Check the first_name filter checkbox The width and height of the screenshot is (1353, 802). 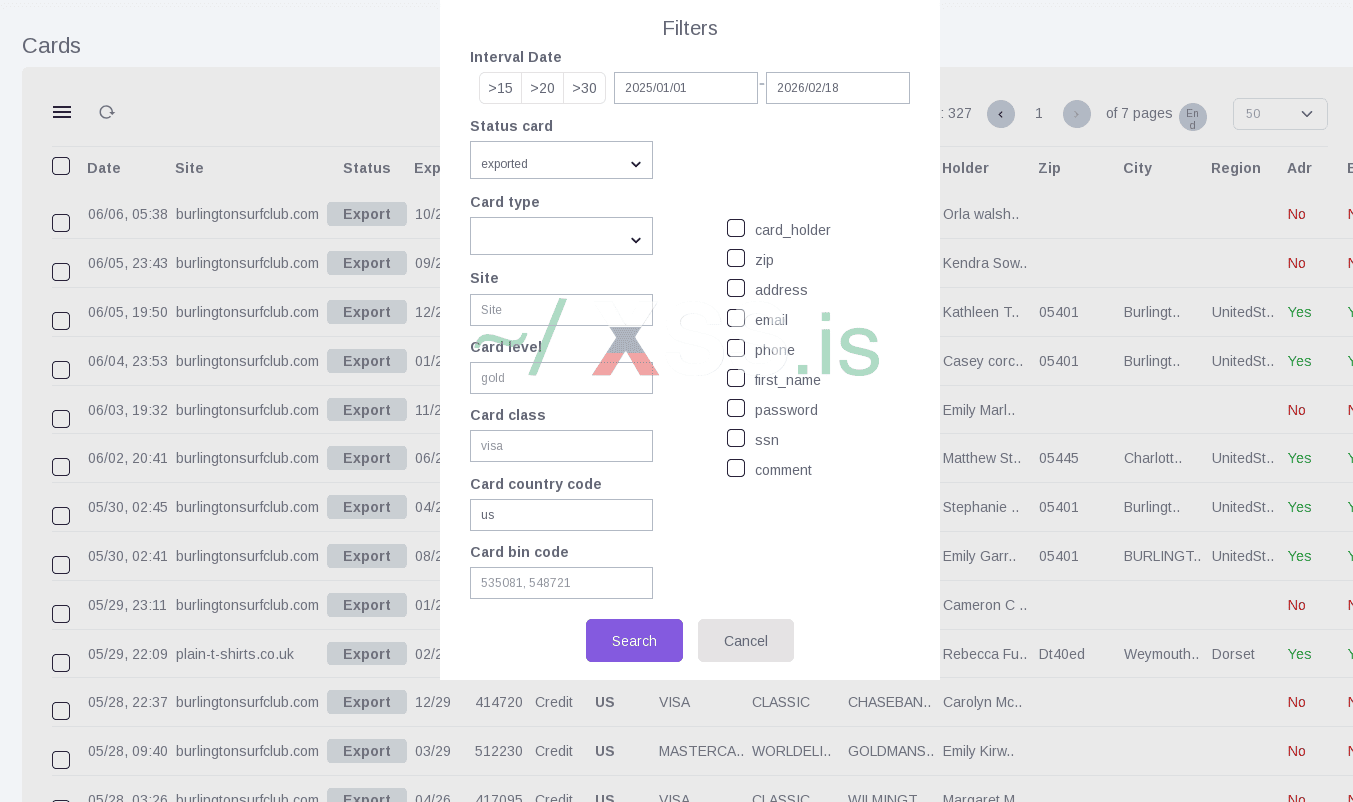[x=736, y=378]
